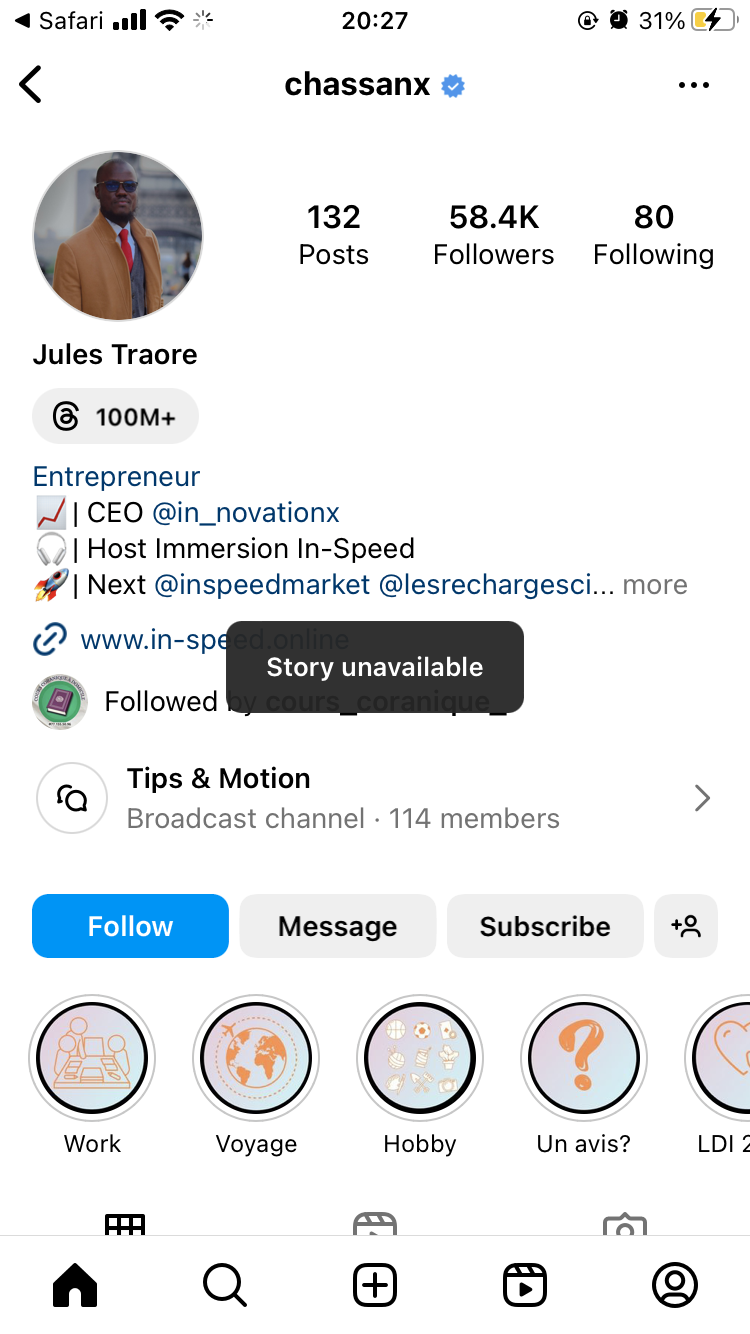Open Tips & Motion broadcast channel chevron

click(702, 798)
